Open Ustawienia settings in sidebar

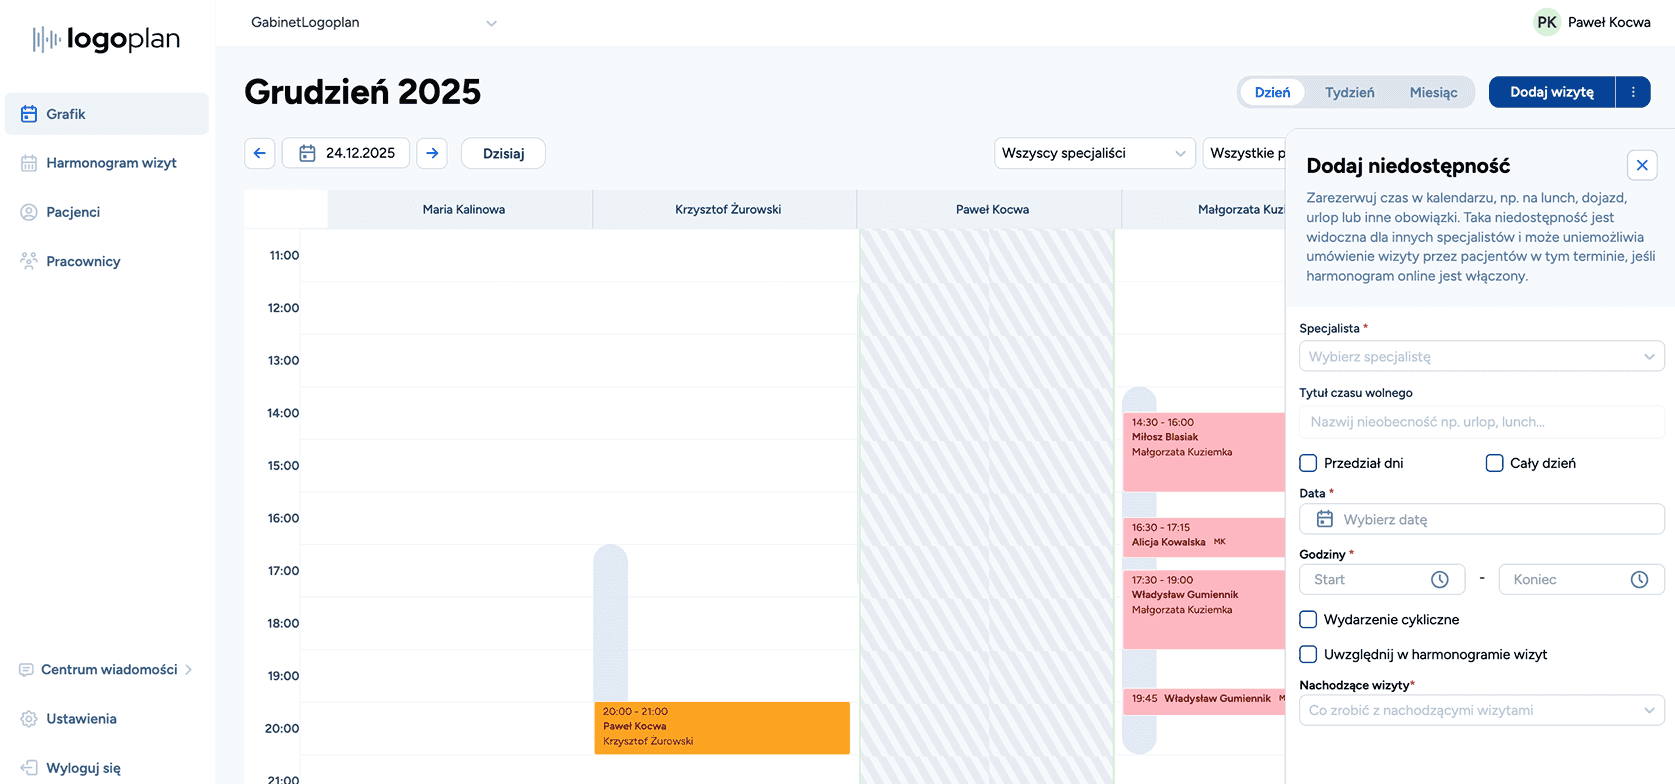pos(81,719)
